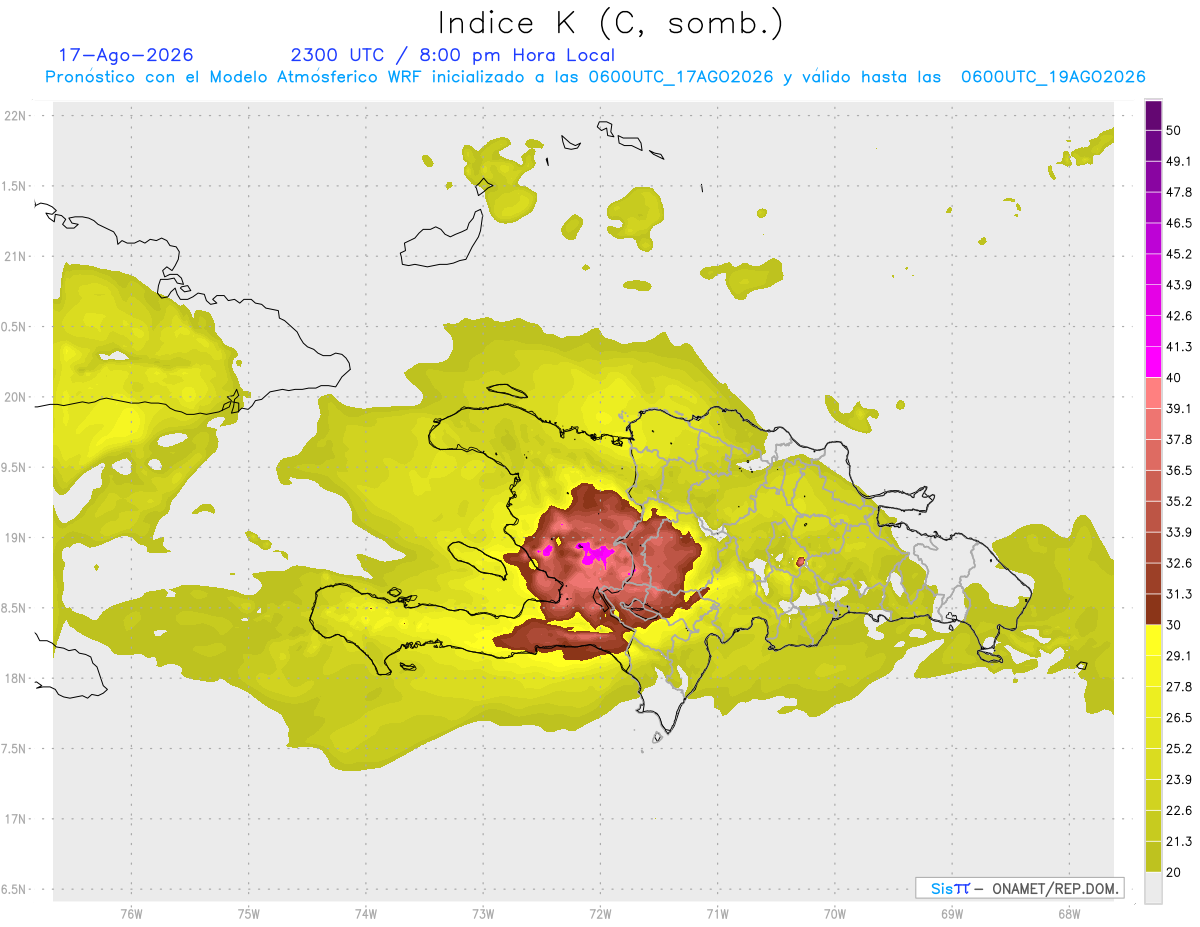Click the colorbar value "42.6"
1200x927 pixels.
coord(1178,316)
